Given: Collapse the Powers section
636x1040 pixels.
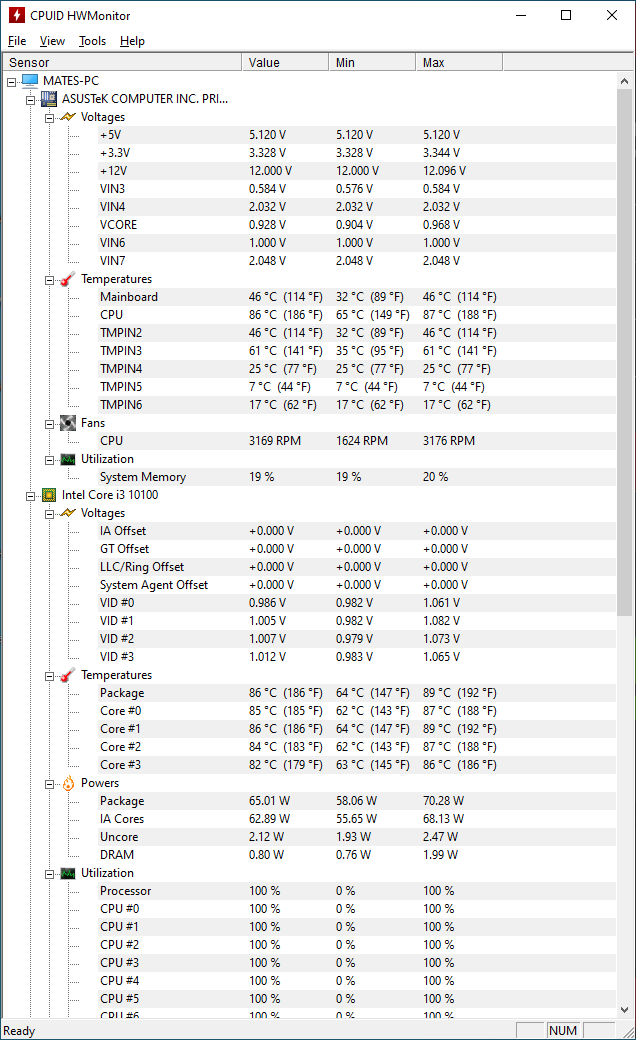Looking at the screenshot, I should (x=50, y=783).
